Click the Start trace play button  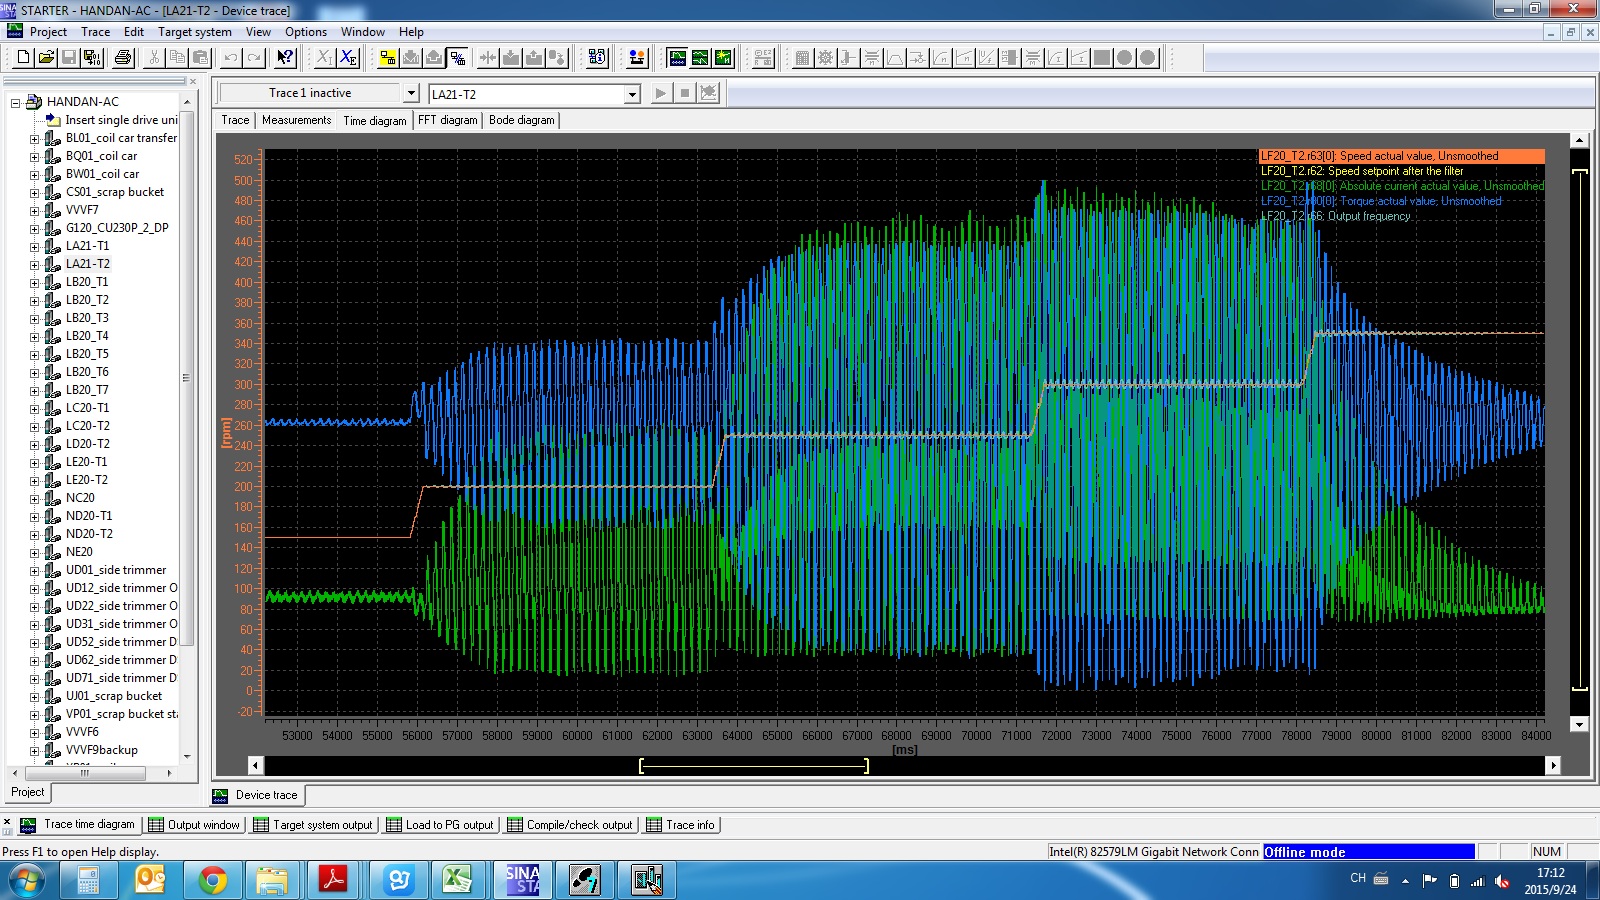coord(660,93)
